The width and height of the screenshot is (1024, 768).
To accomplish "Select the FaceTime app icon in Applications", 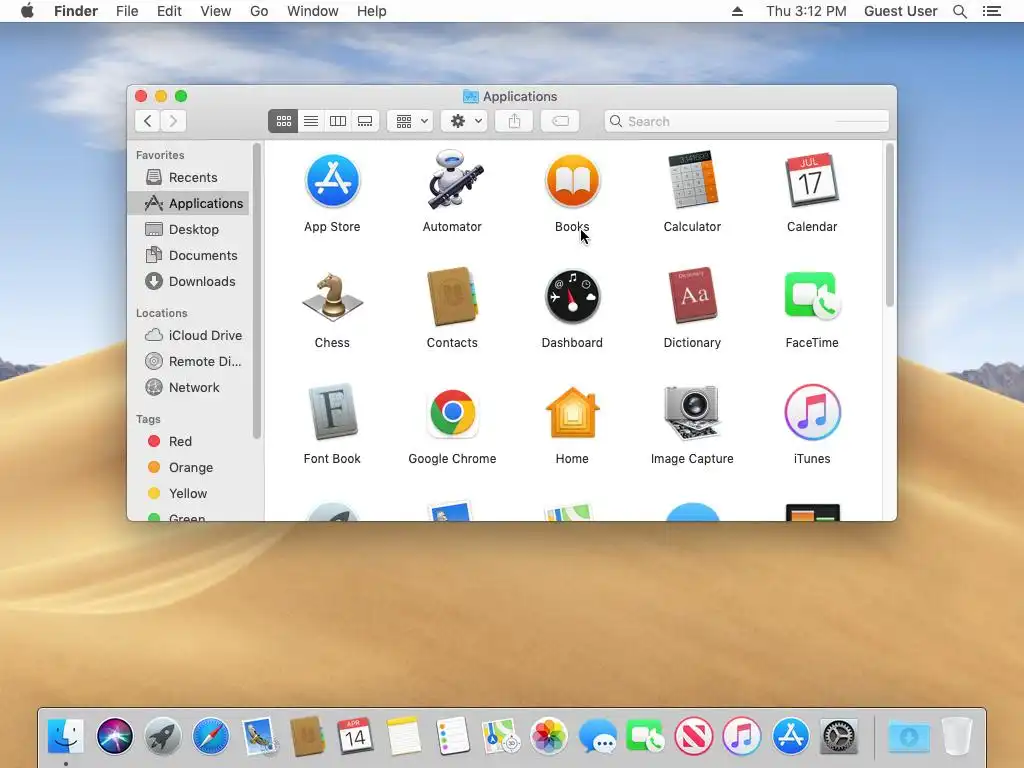I will point(812,296).
